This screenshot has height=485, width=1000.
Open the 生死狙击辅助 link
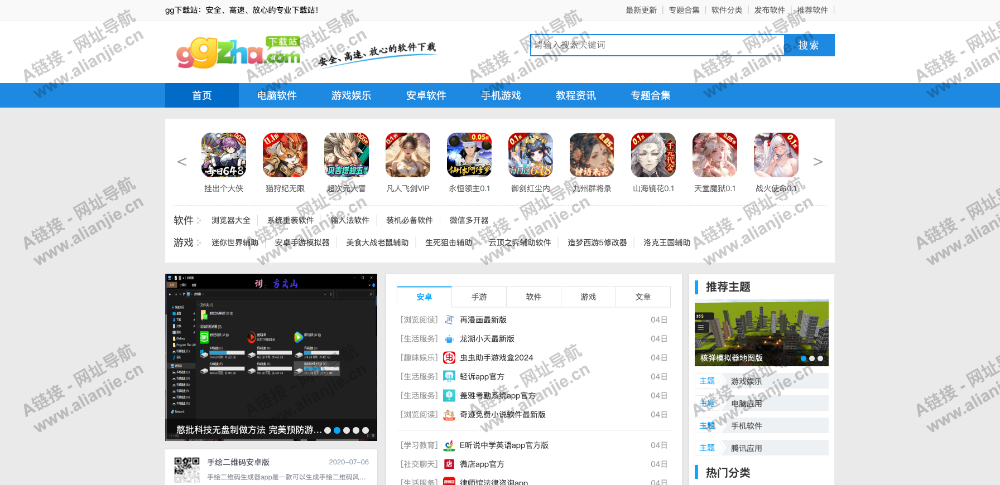coord(449,243)
